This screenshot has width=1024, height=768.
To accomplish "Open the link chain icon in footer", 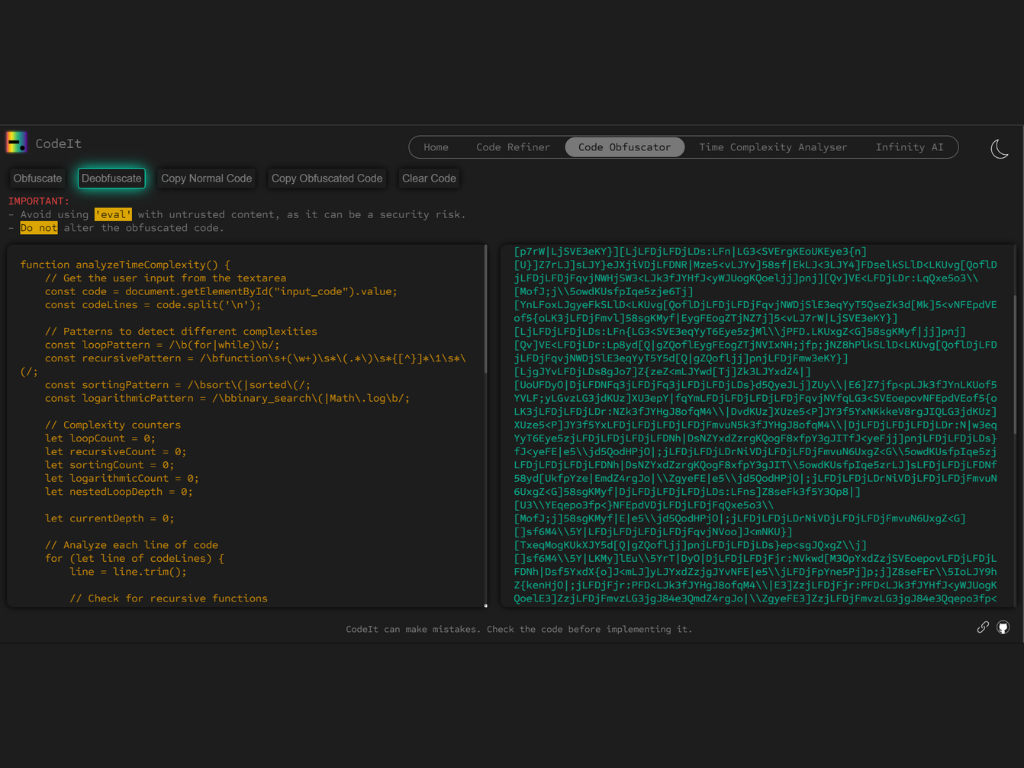I will coord(982,627).
